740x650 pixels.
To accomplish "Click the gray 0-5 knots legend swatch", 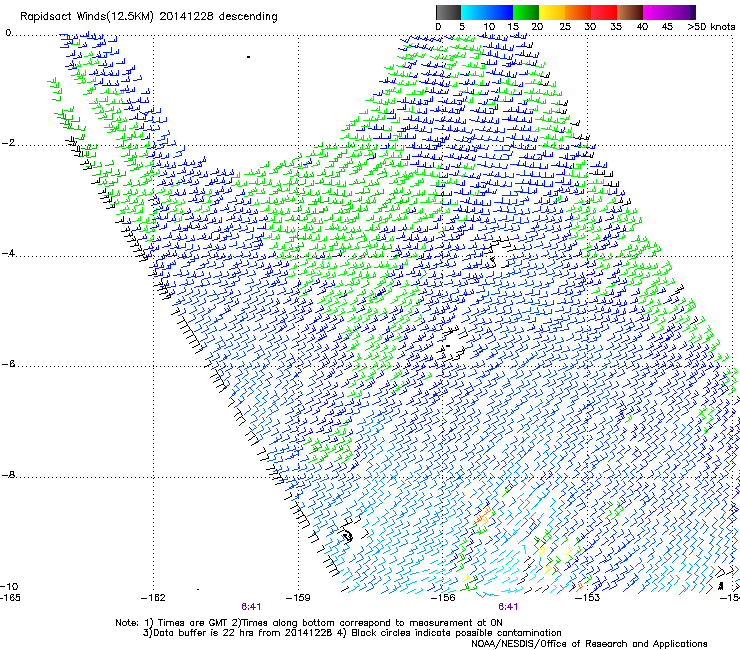I will 448,12.
